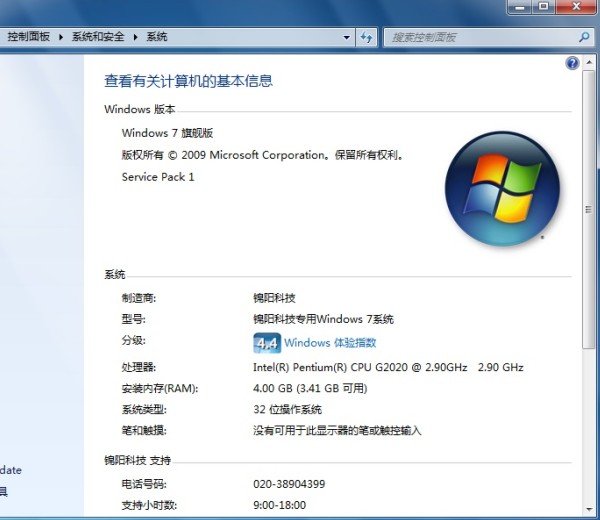Click the phone number 020-38904399

(x=289, y=484)
